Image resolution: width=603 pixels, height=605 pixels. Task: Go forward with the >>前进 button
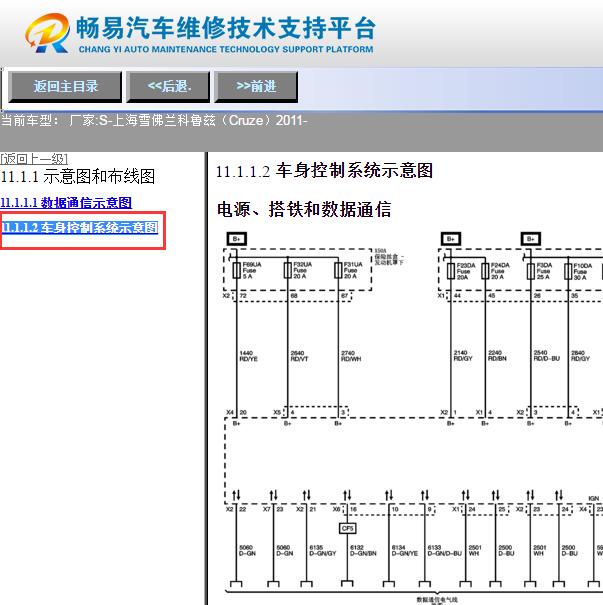pos(256,86)
